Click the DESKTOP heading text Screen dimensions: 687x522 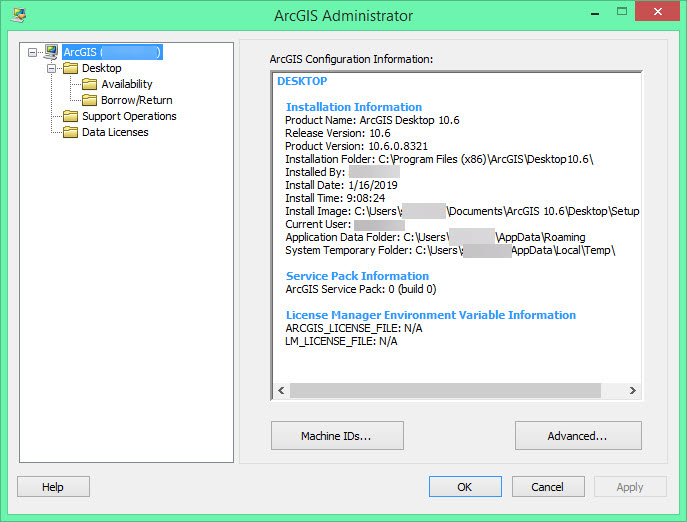[x=302, y=81]
